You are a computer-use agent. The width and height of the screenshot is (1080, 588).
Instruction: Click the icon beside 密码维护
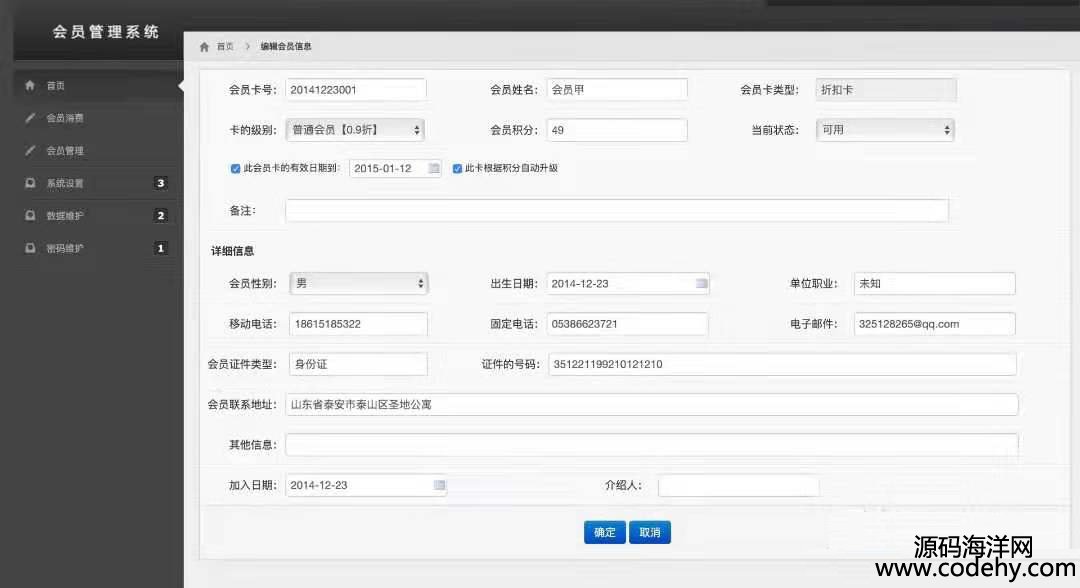tap(30, 248)
